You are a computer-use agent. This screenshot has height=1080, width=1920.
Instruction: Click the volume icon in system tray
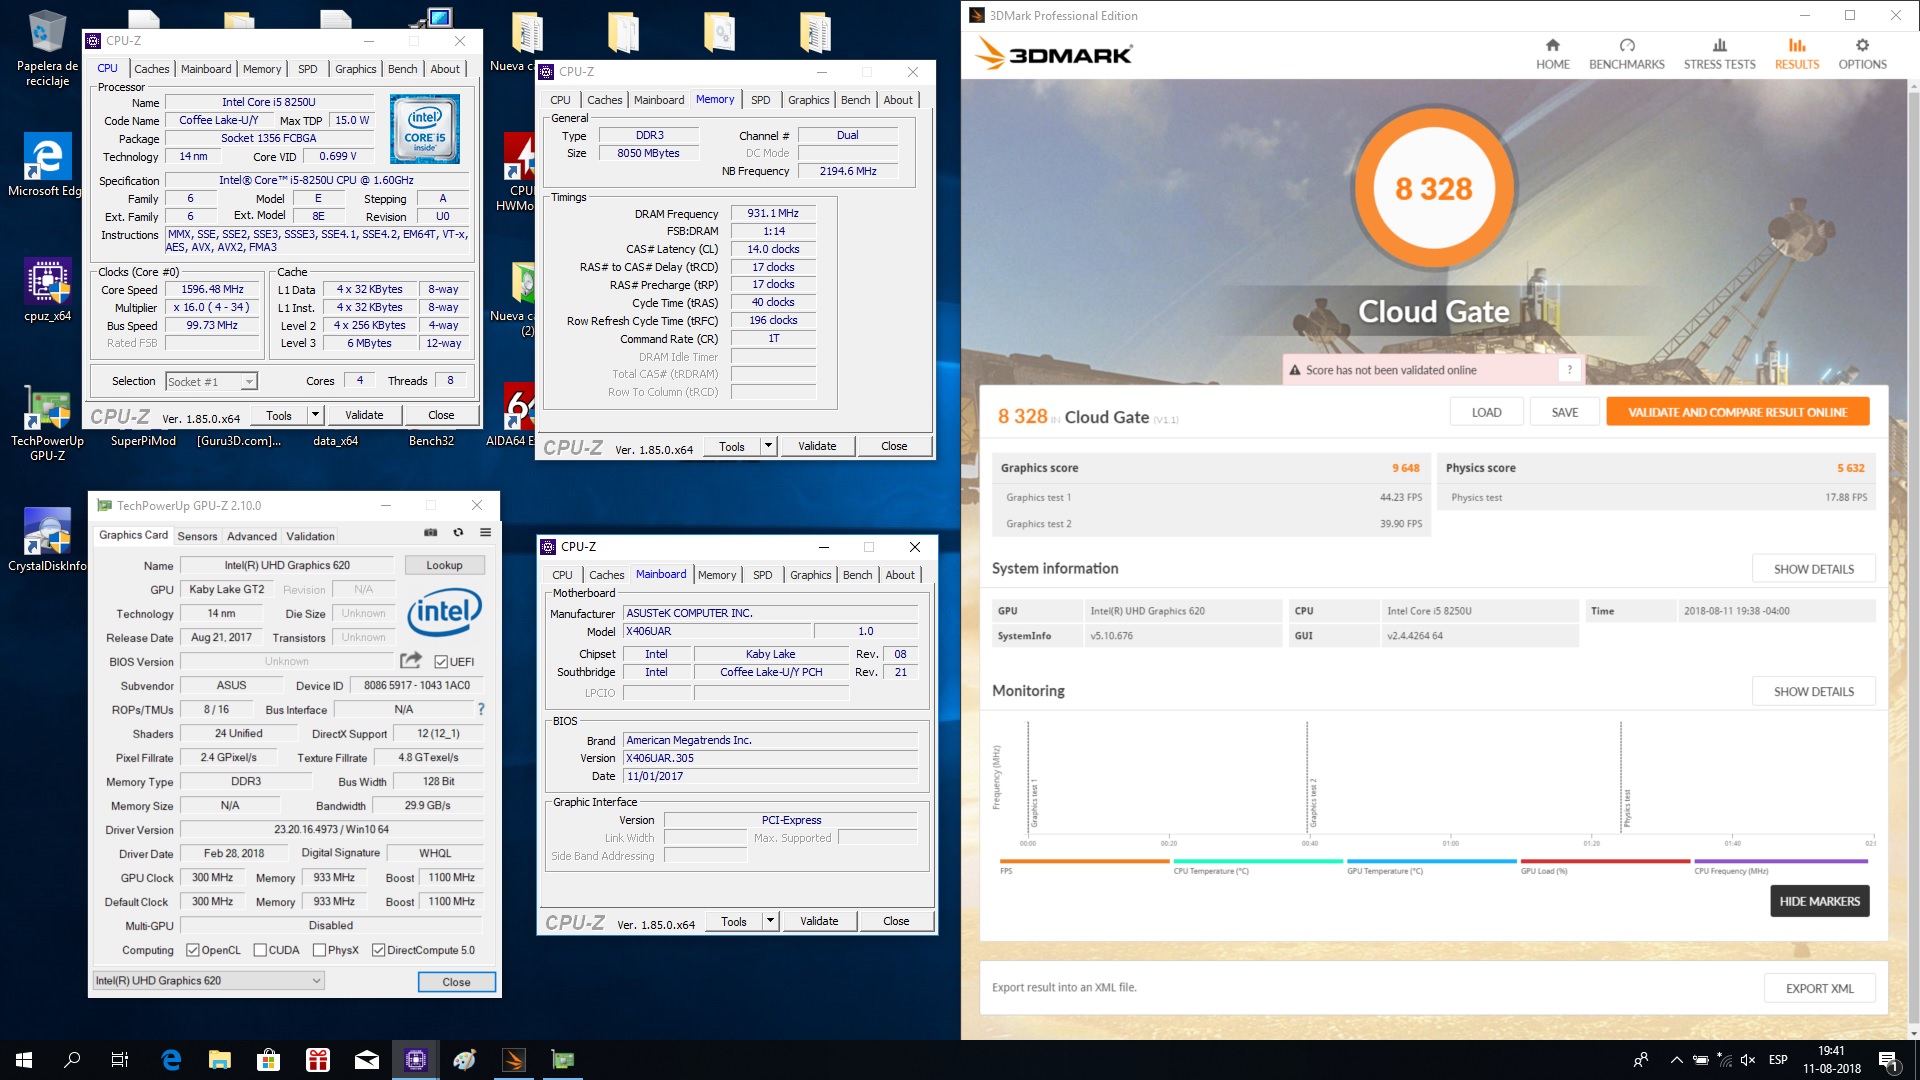1748,1060
